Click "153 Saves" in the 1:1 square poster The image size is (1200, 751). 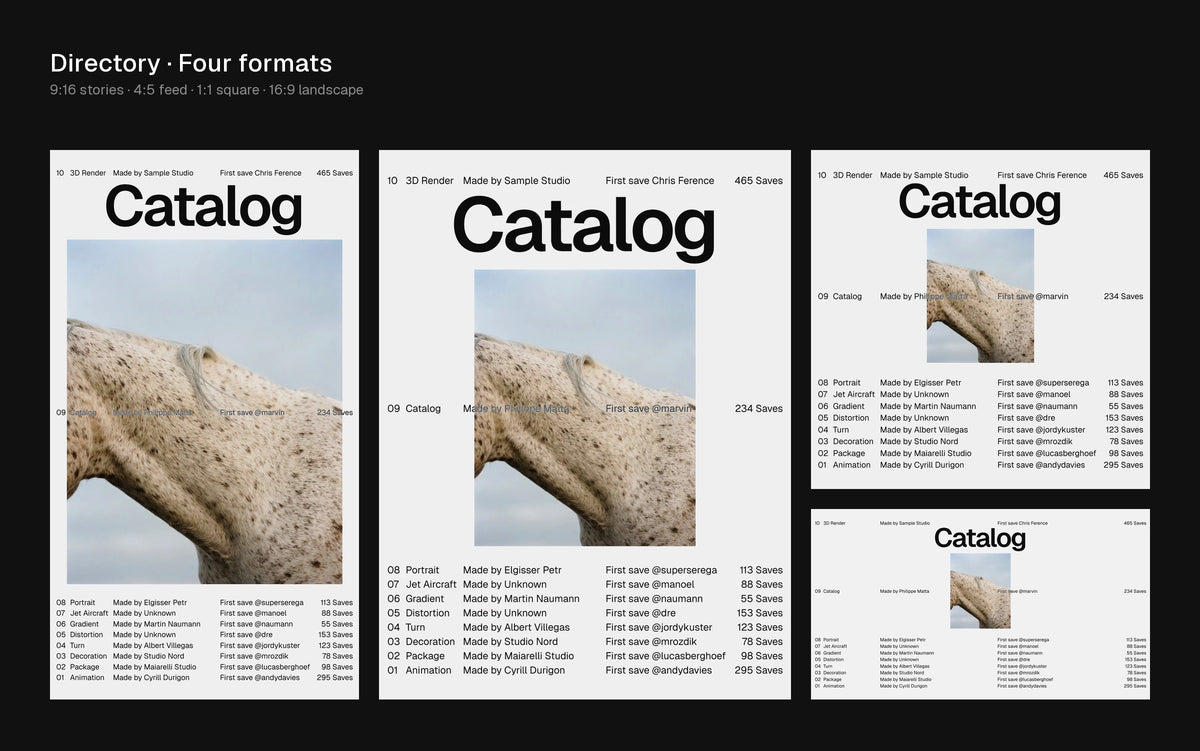[1124, 418]
